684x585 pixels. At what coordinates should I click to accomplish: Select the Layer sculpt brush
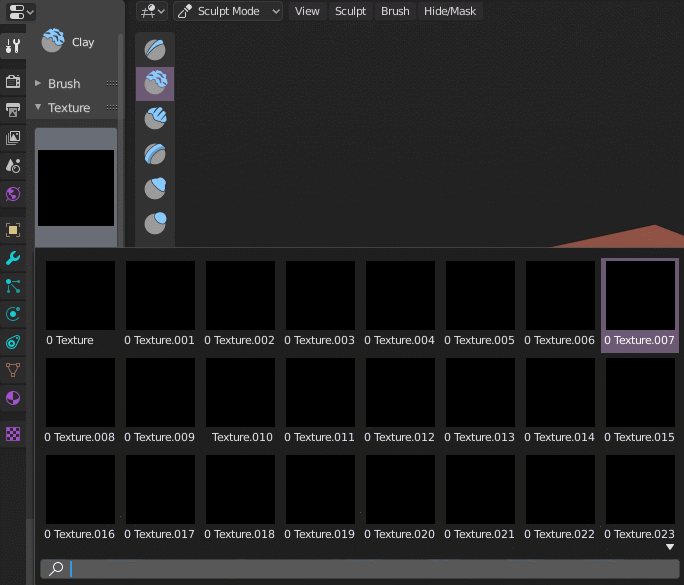coord(155,153)
